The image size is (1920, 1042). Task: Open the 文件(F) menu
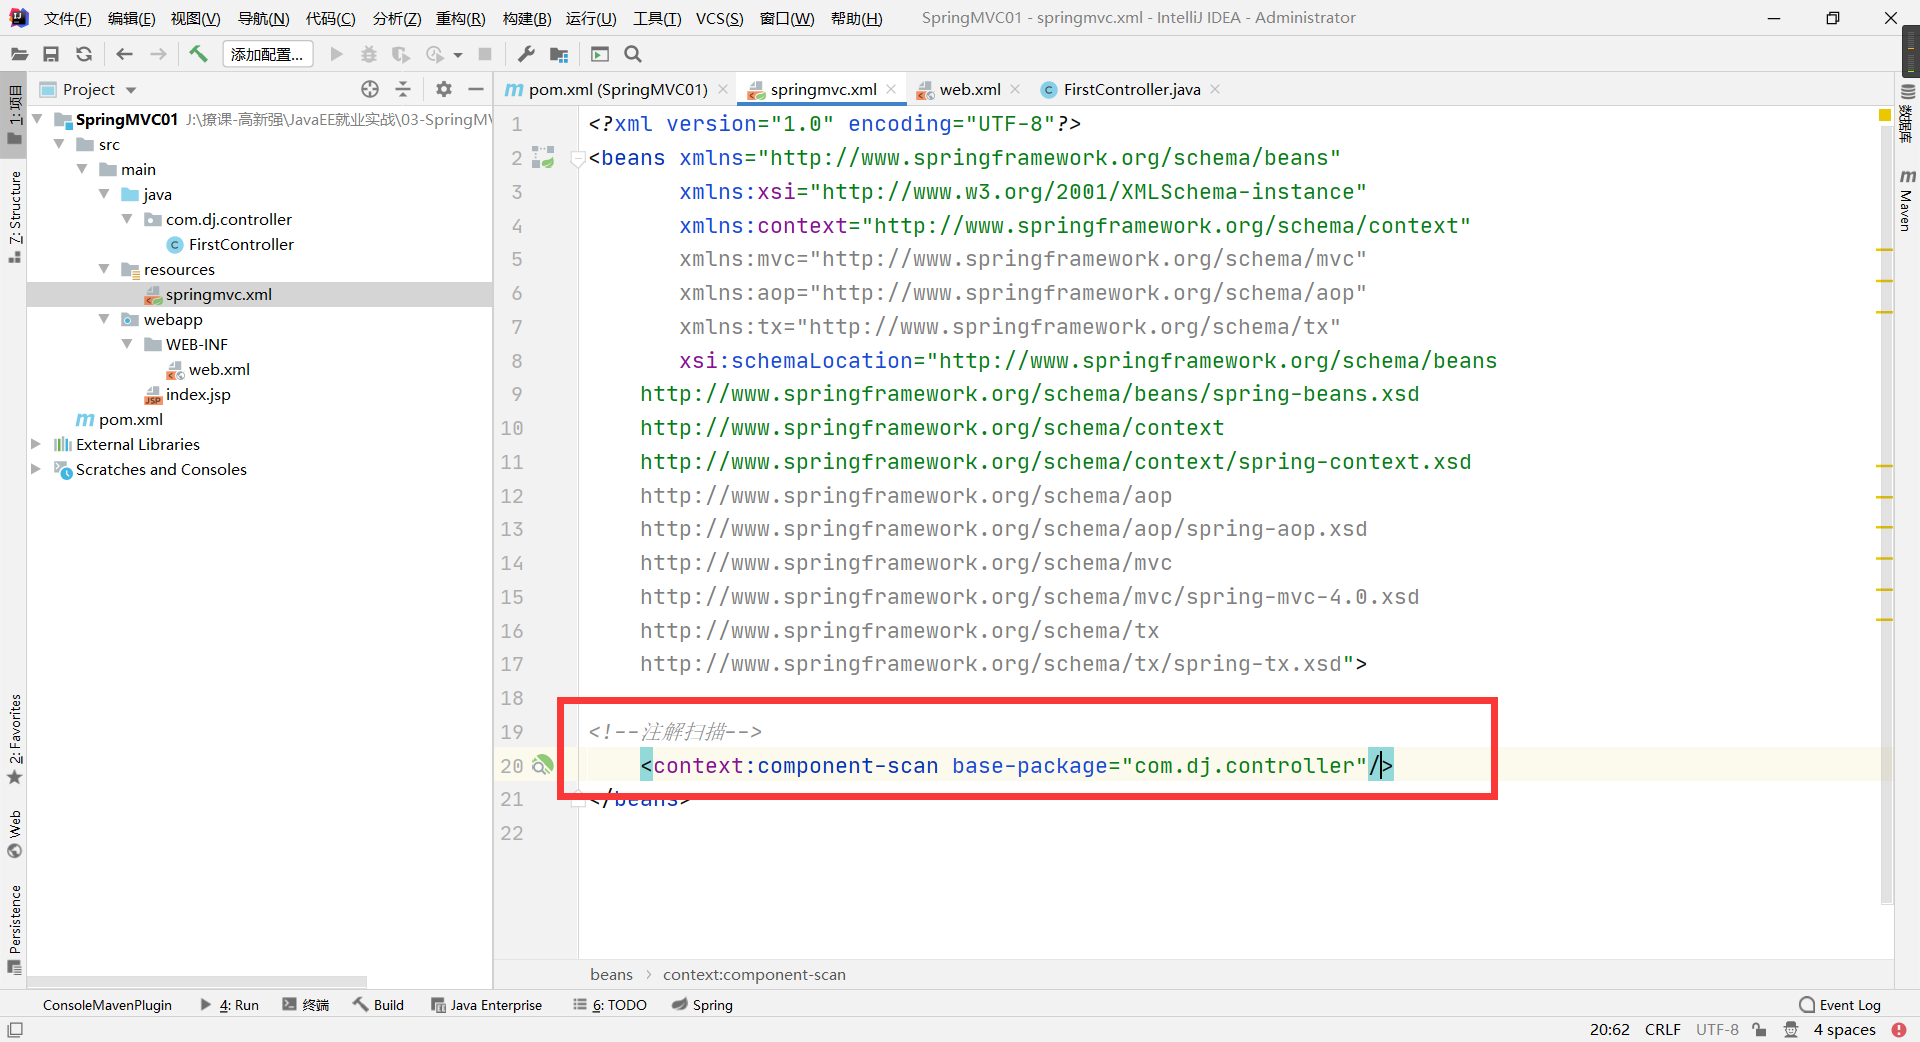(x=67, y=18)
